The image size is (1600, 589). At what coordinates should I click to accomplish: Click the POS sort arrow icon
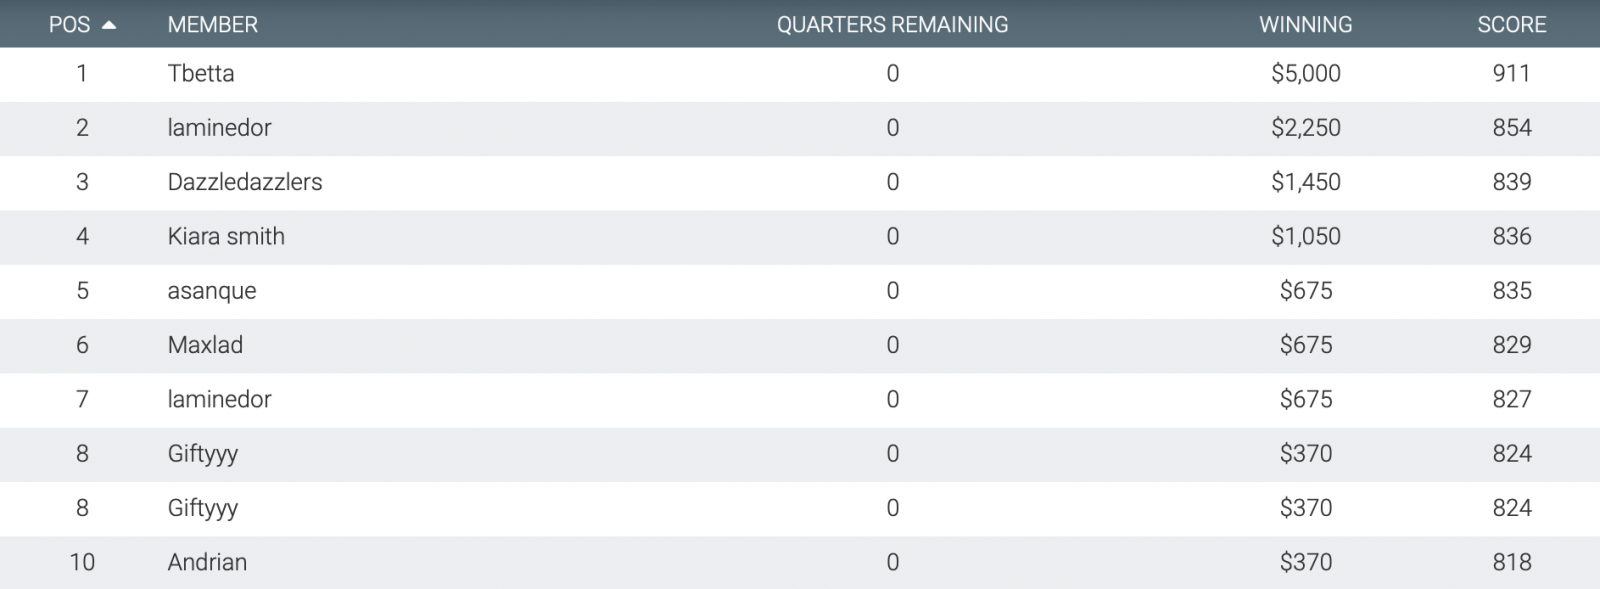click(108, 25)
